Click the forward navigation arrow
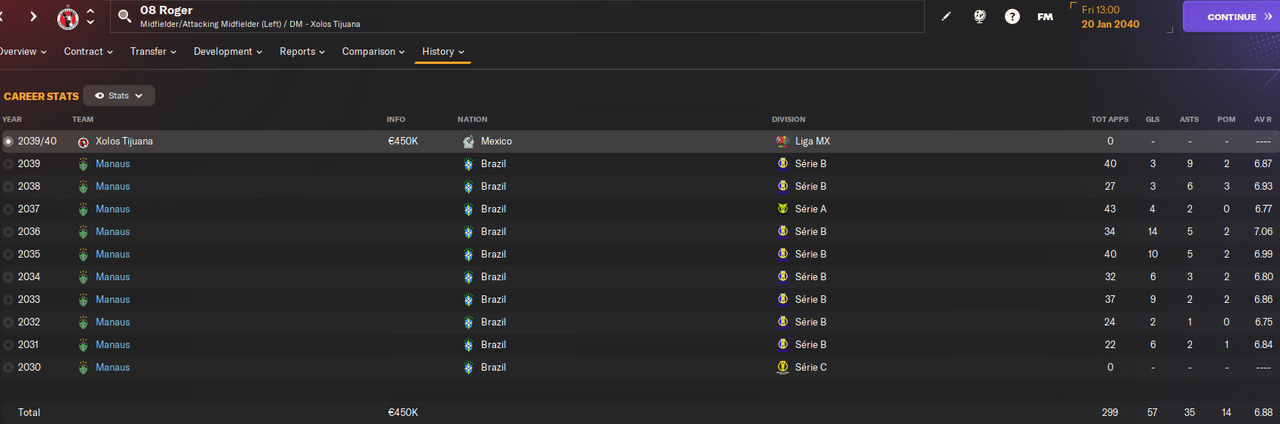Viewport: 1280px width, 424px height. click(33, 17)
